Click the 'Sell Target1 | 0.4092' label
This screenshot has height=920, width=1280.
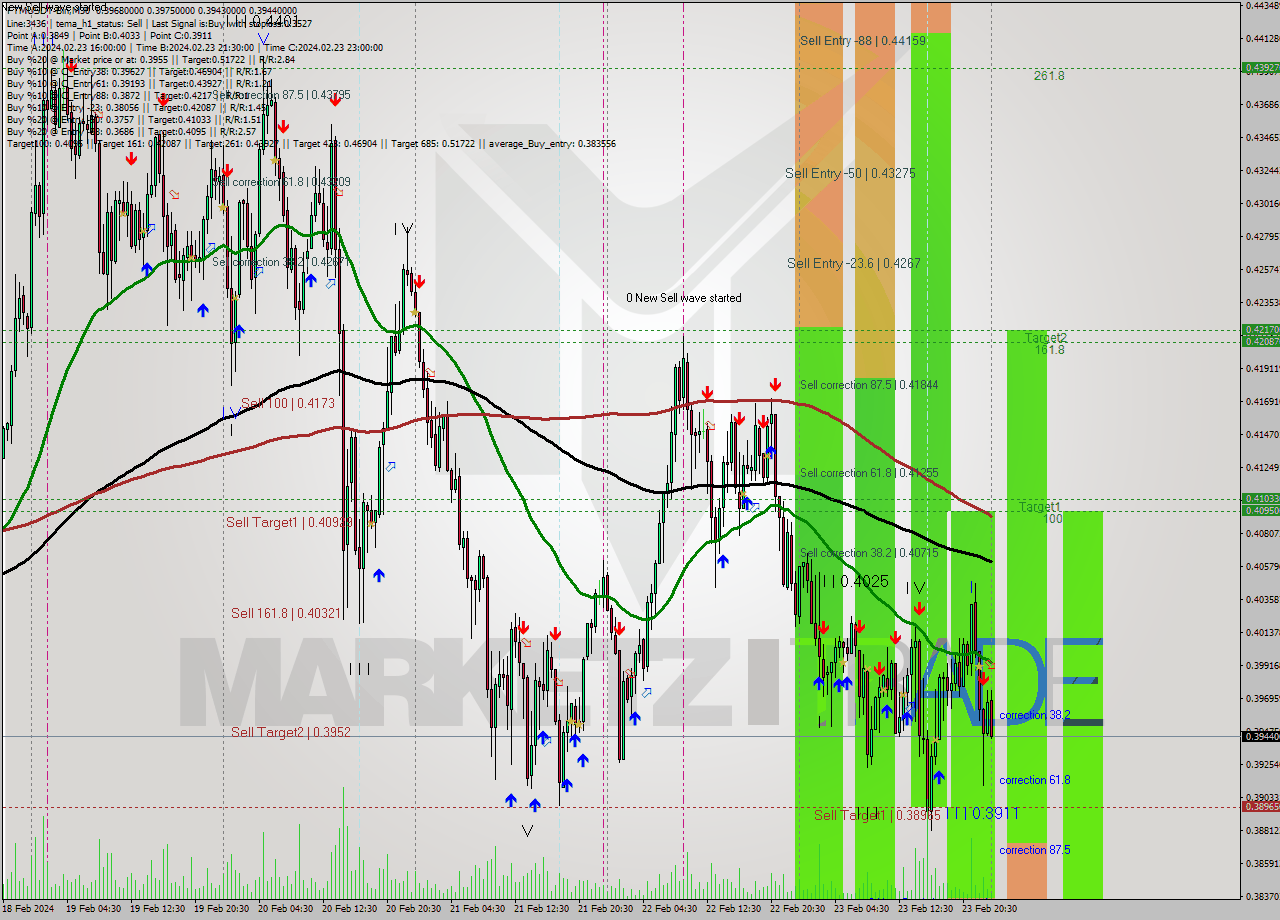[x=289, y=522]
